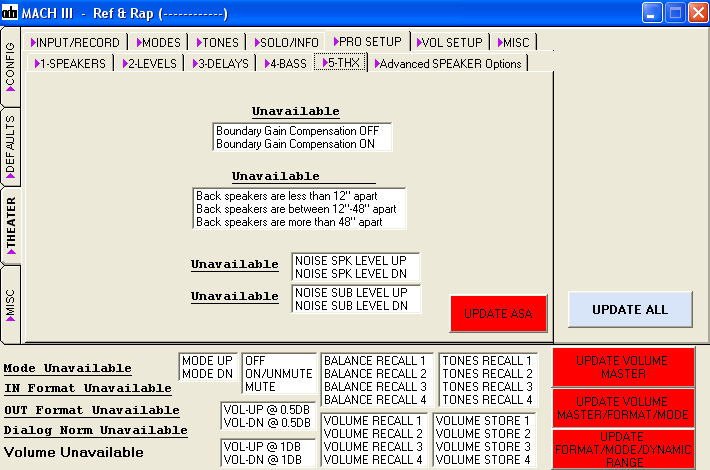Click UPDATE FORMAT/MODE/DYNAMIC RANGE button
The height and width of the screenshot is (470, 710).
[x=623, y=450]
